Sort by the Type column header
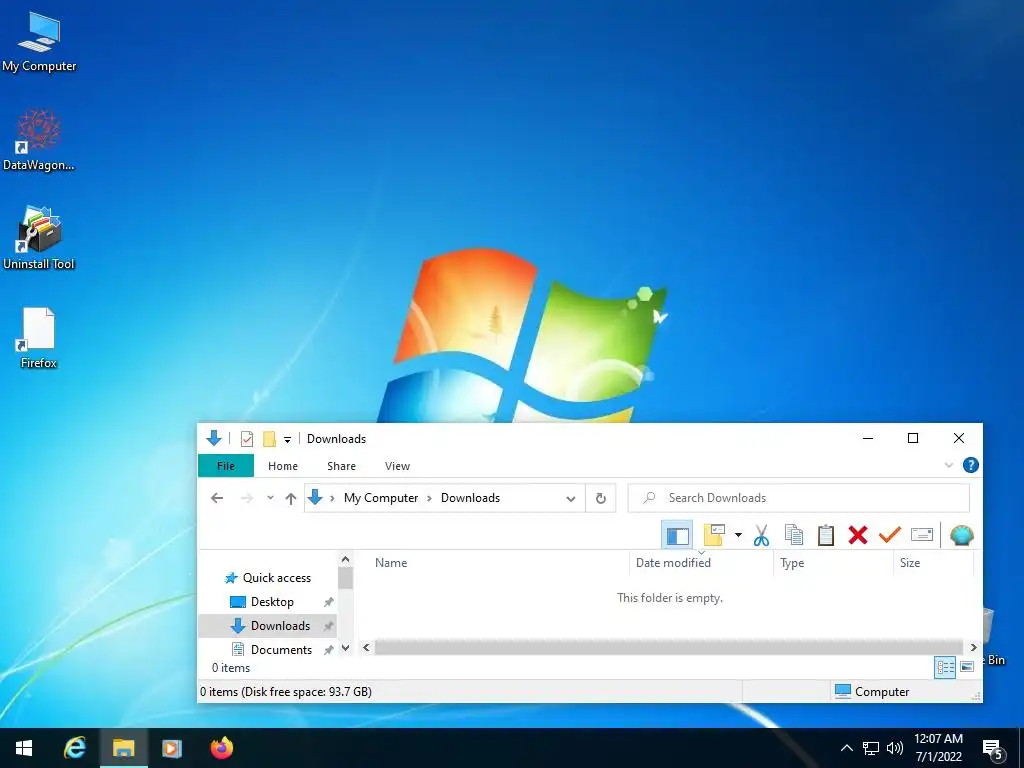Screen dimensions: 1024x768 792,563
